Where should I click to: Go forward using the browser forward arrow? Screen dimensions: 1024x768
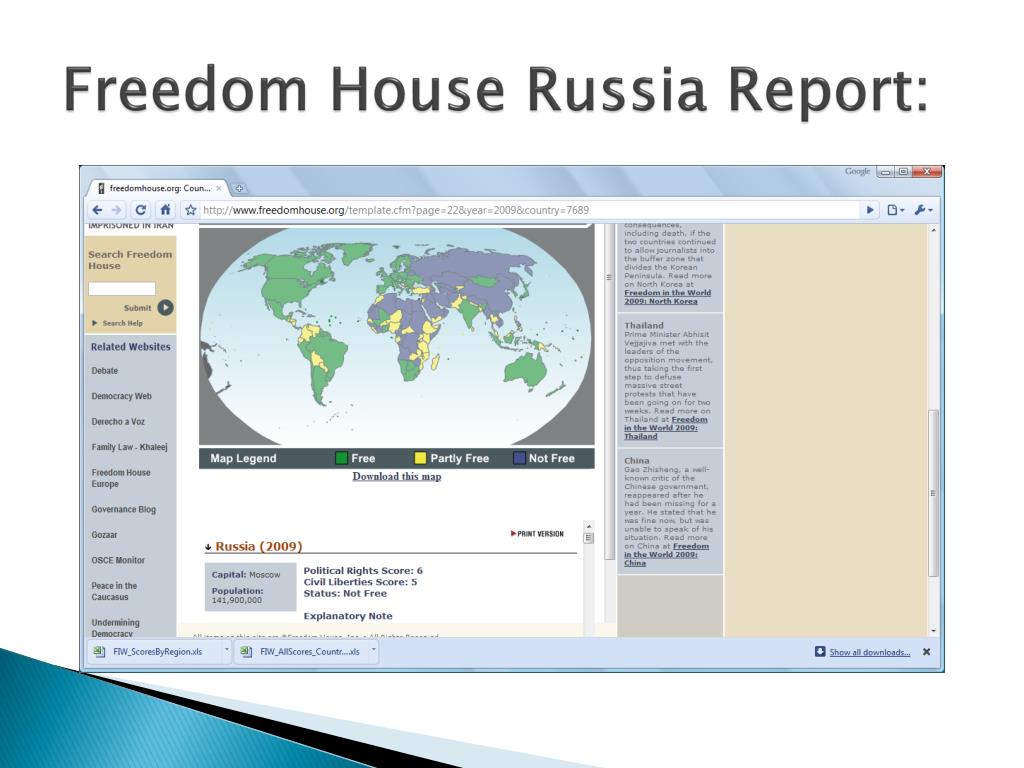pos(117,210)
